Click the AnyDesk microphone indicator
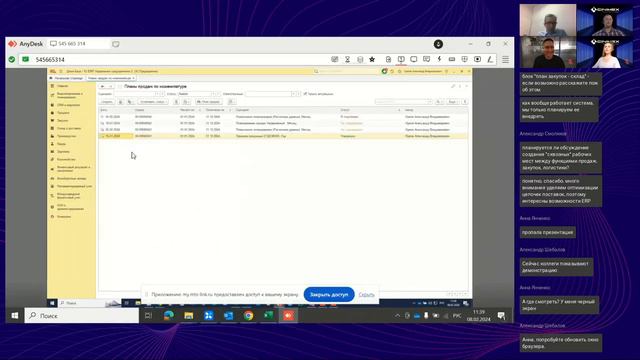Viewport: 640px width, 360px height. (x=438, y=44)
